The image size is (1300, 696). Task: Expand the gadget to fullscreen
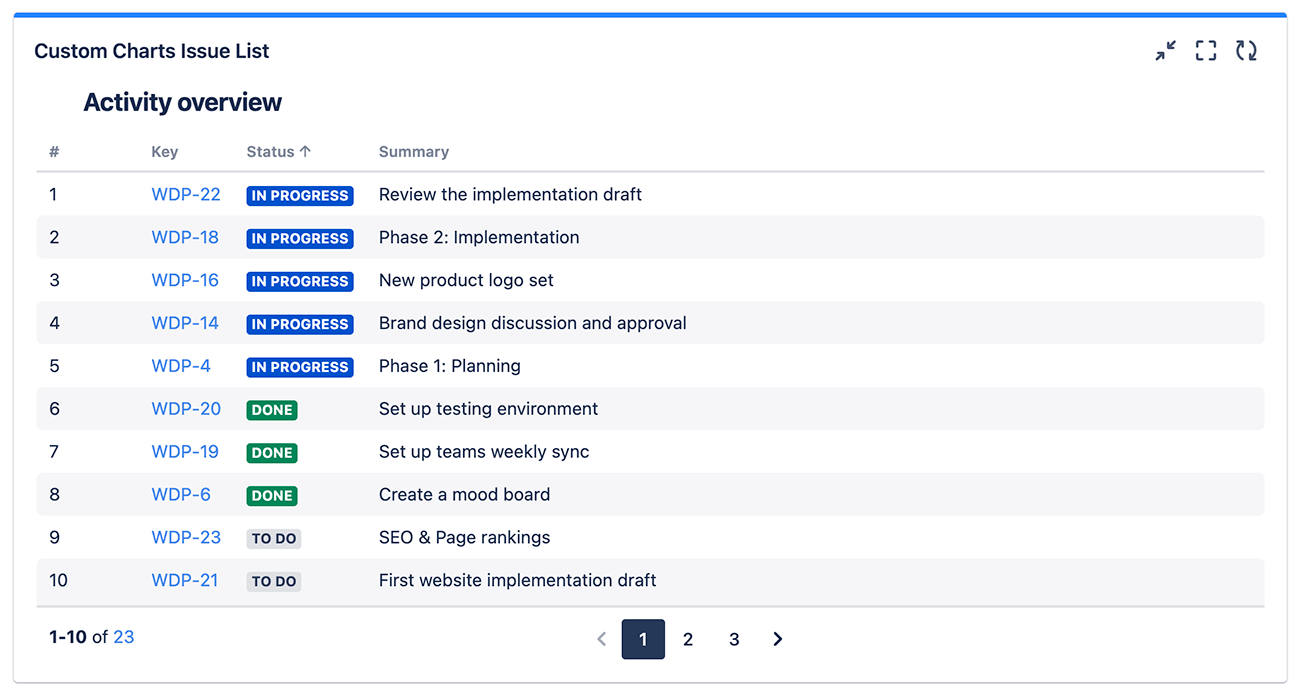pyautogui.click(x=1205, y=50)
